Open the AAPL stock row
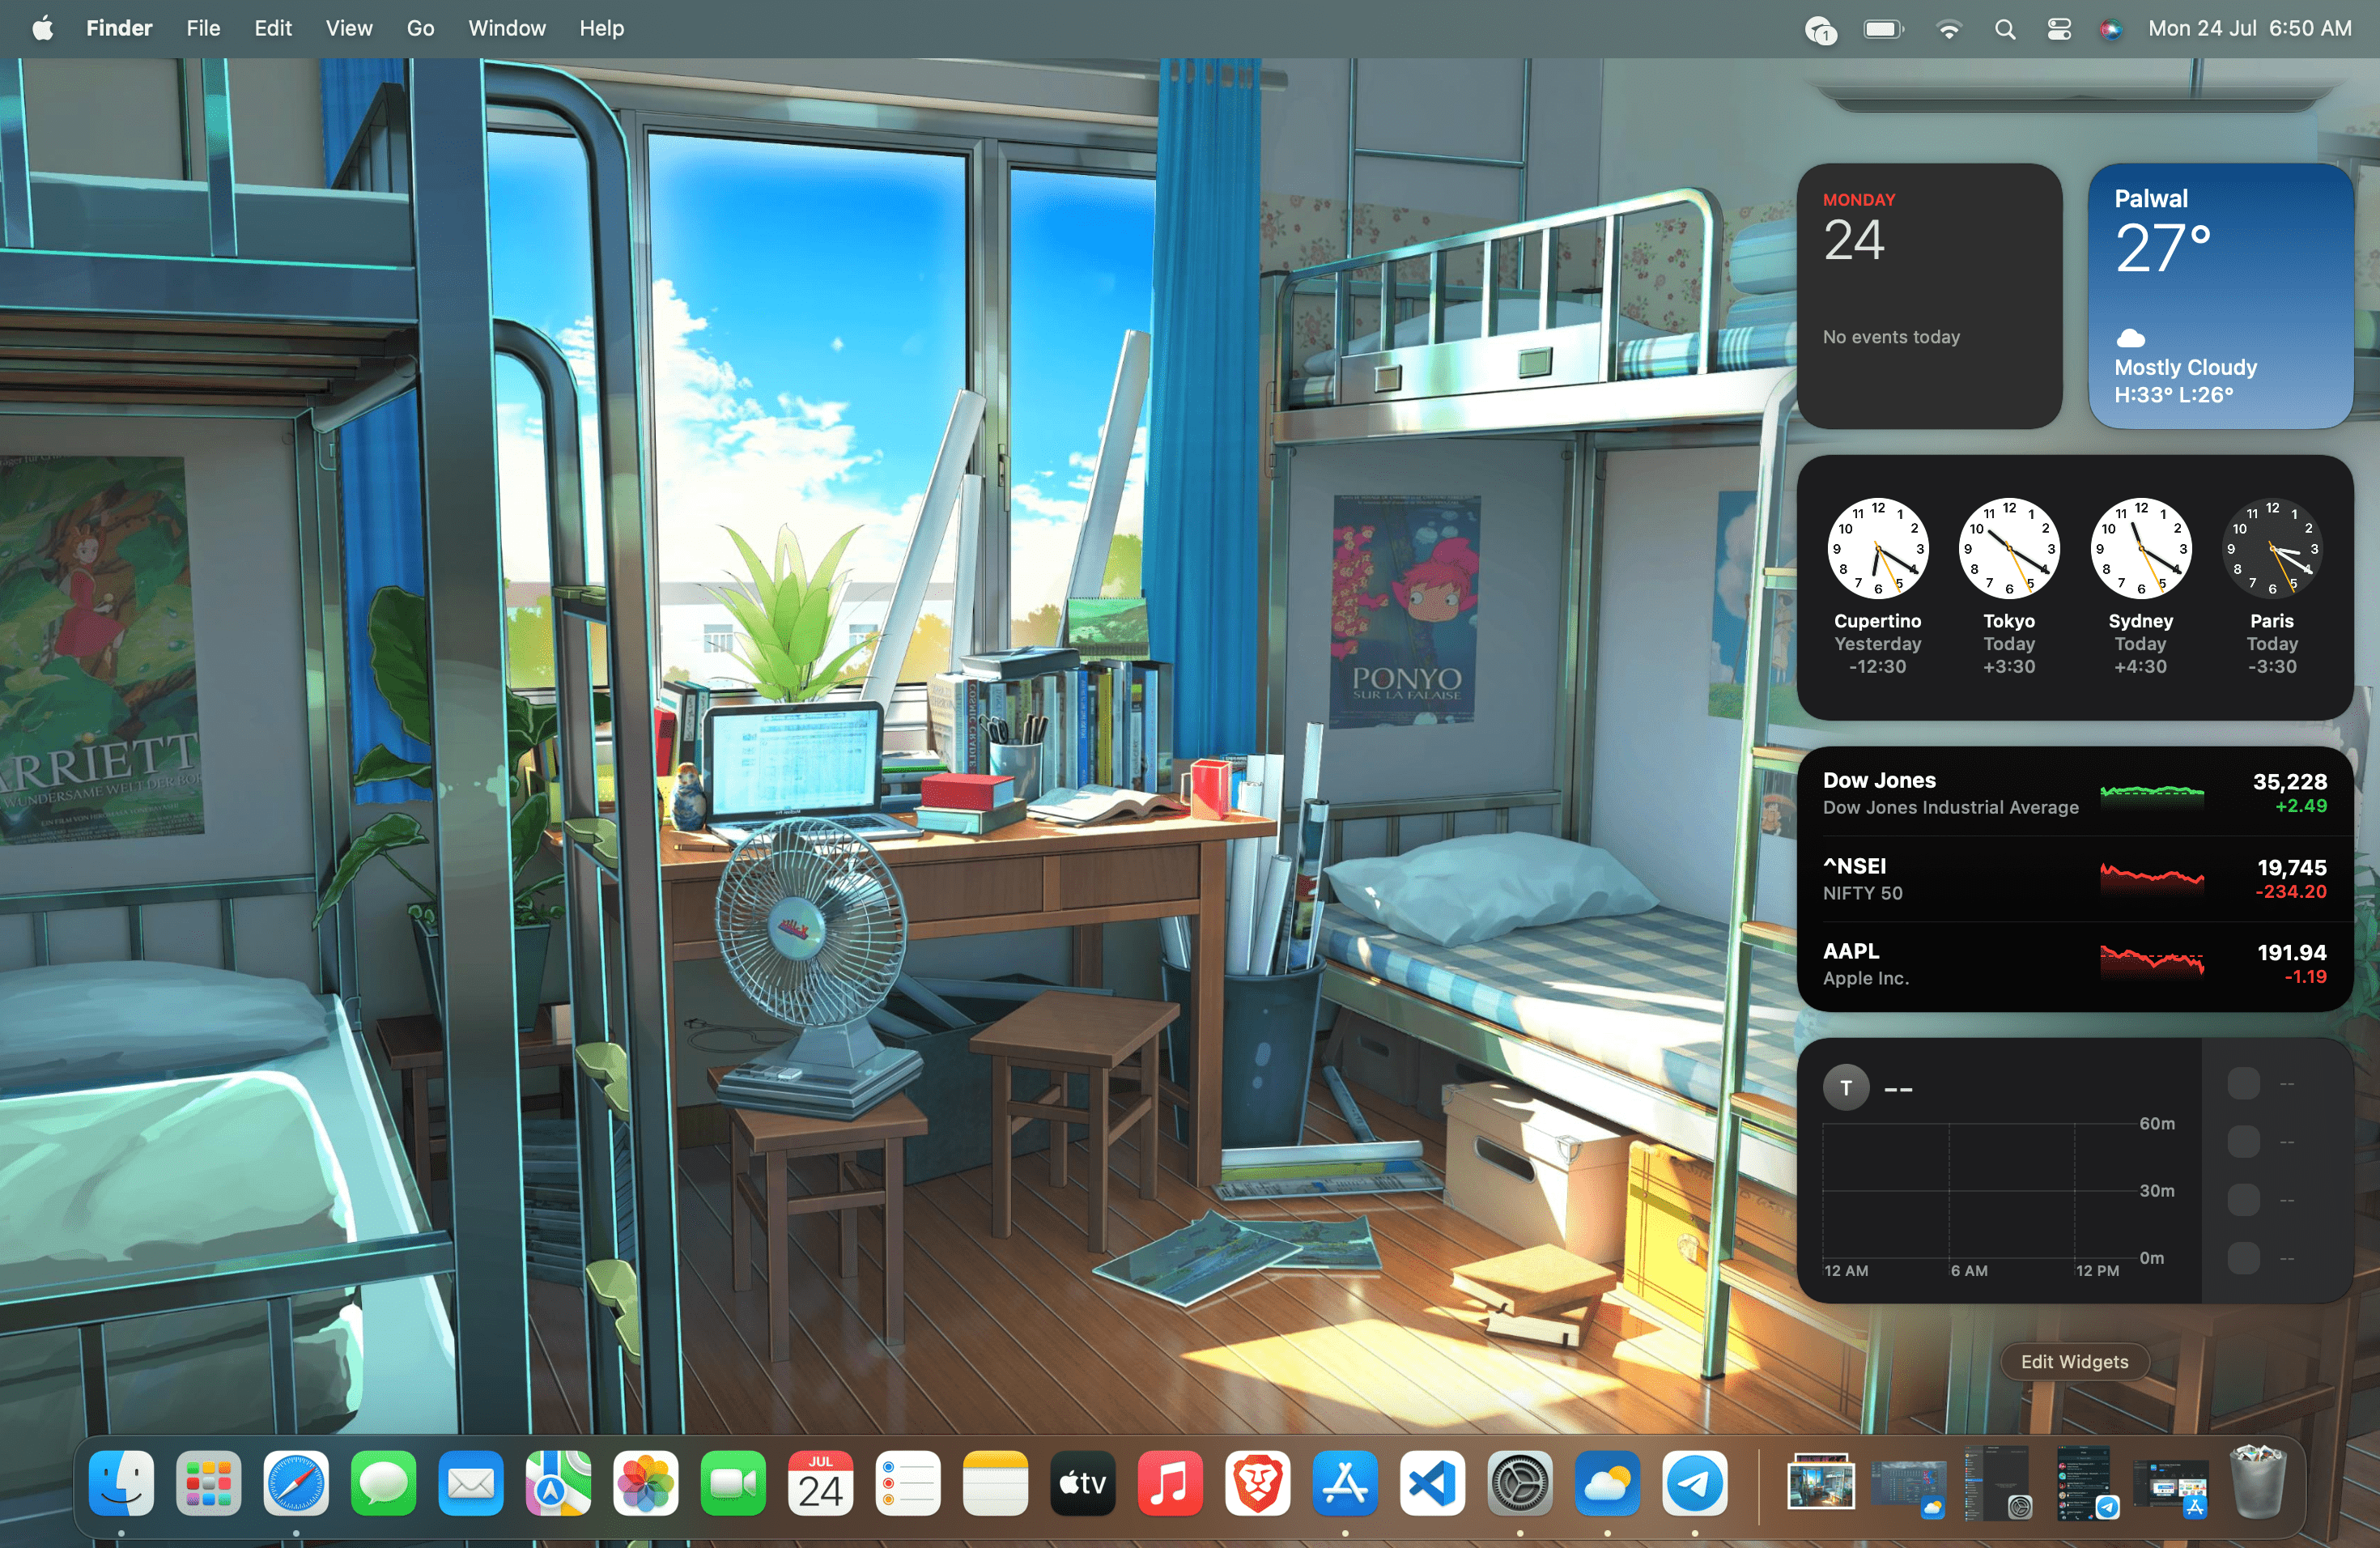This screenshot has height=1548, width=2380. click(2073, 964)
